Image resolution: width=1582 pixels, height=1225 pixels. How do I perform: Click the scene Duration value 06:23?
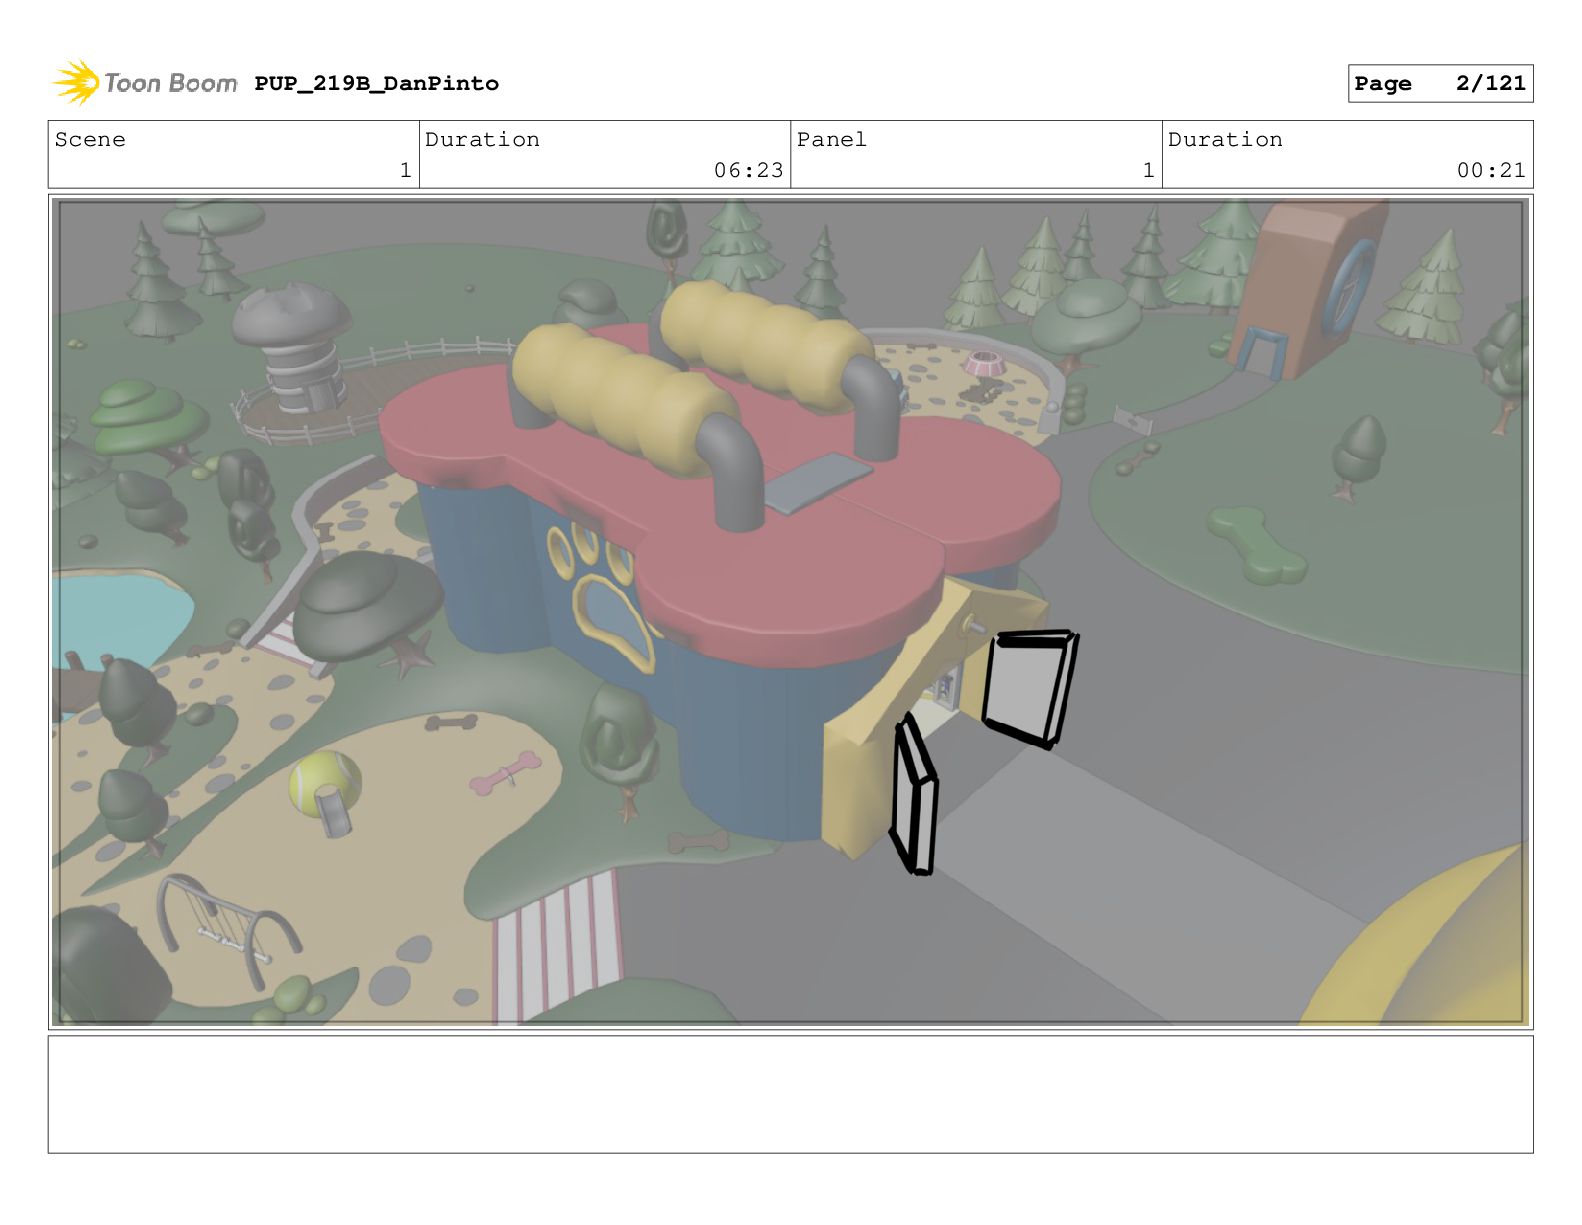point(748,170)
